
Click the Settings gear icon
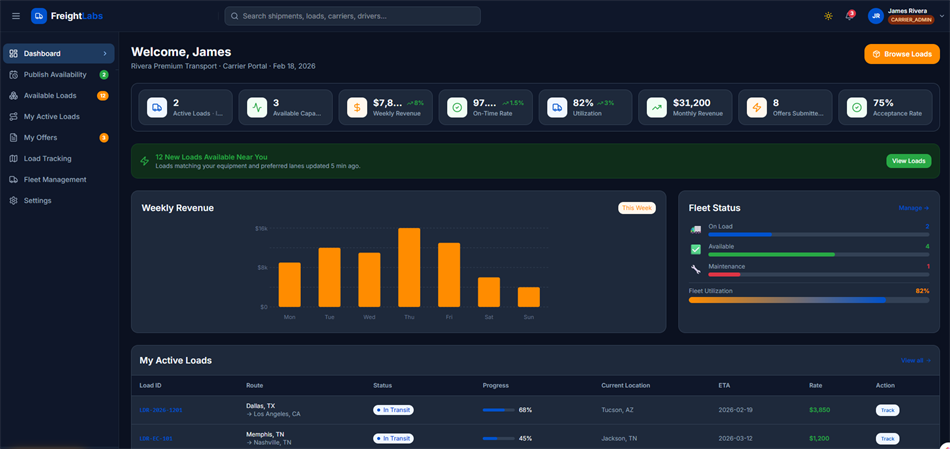(x=13, y=201)
